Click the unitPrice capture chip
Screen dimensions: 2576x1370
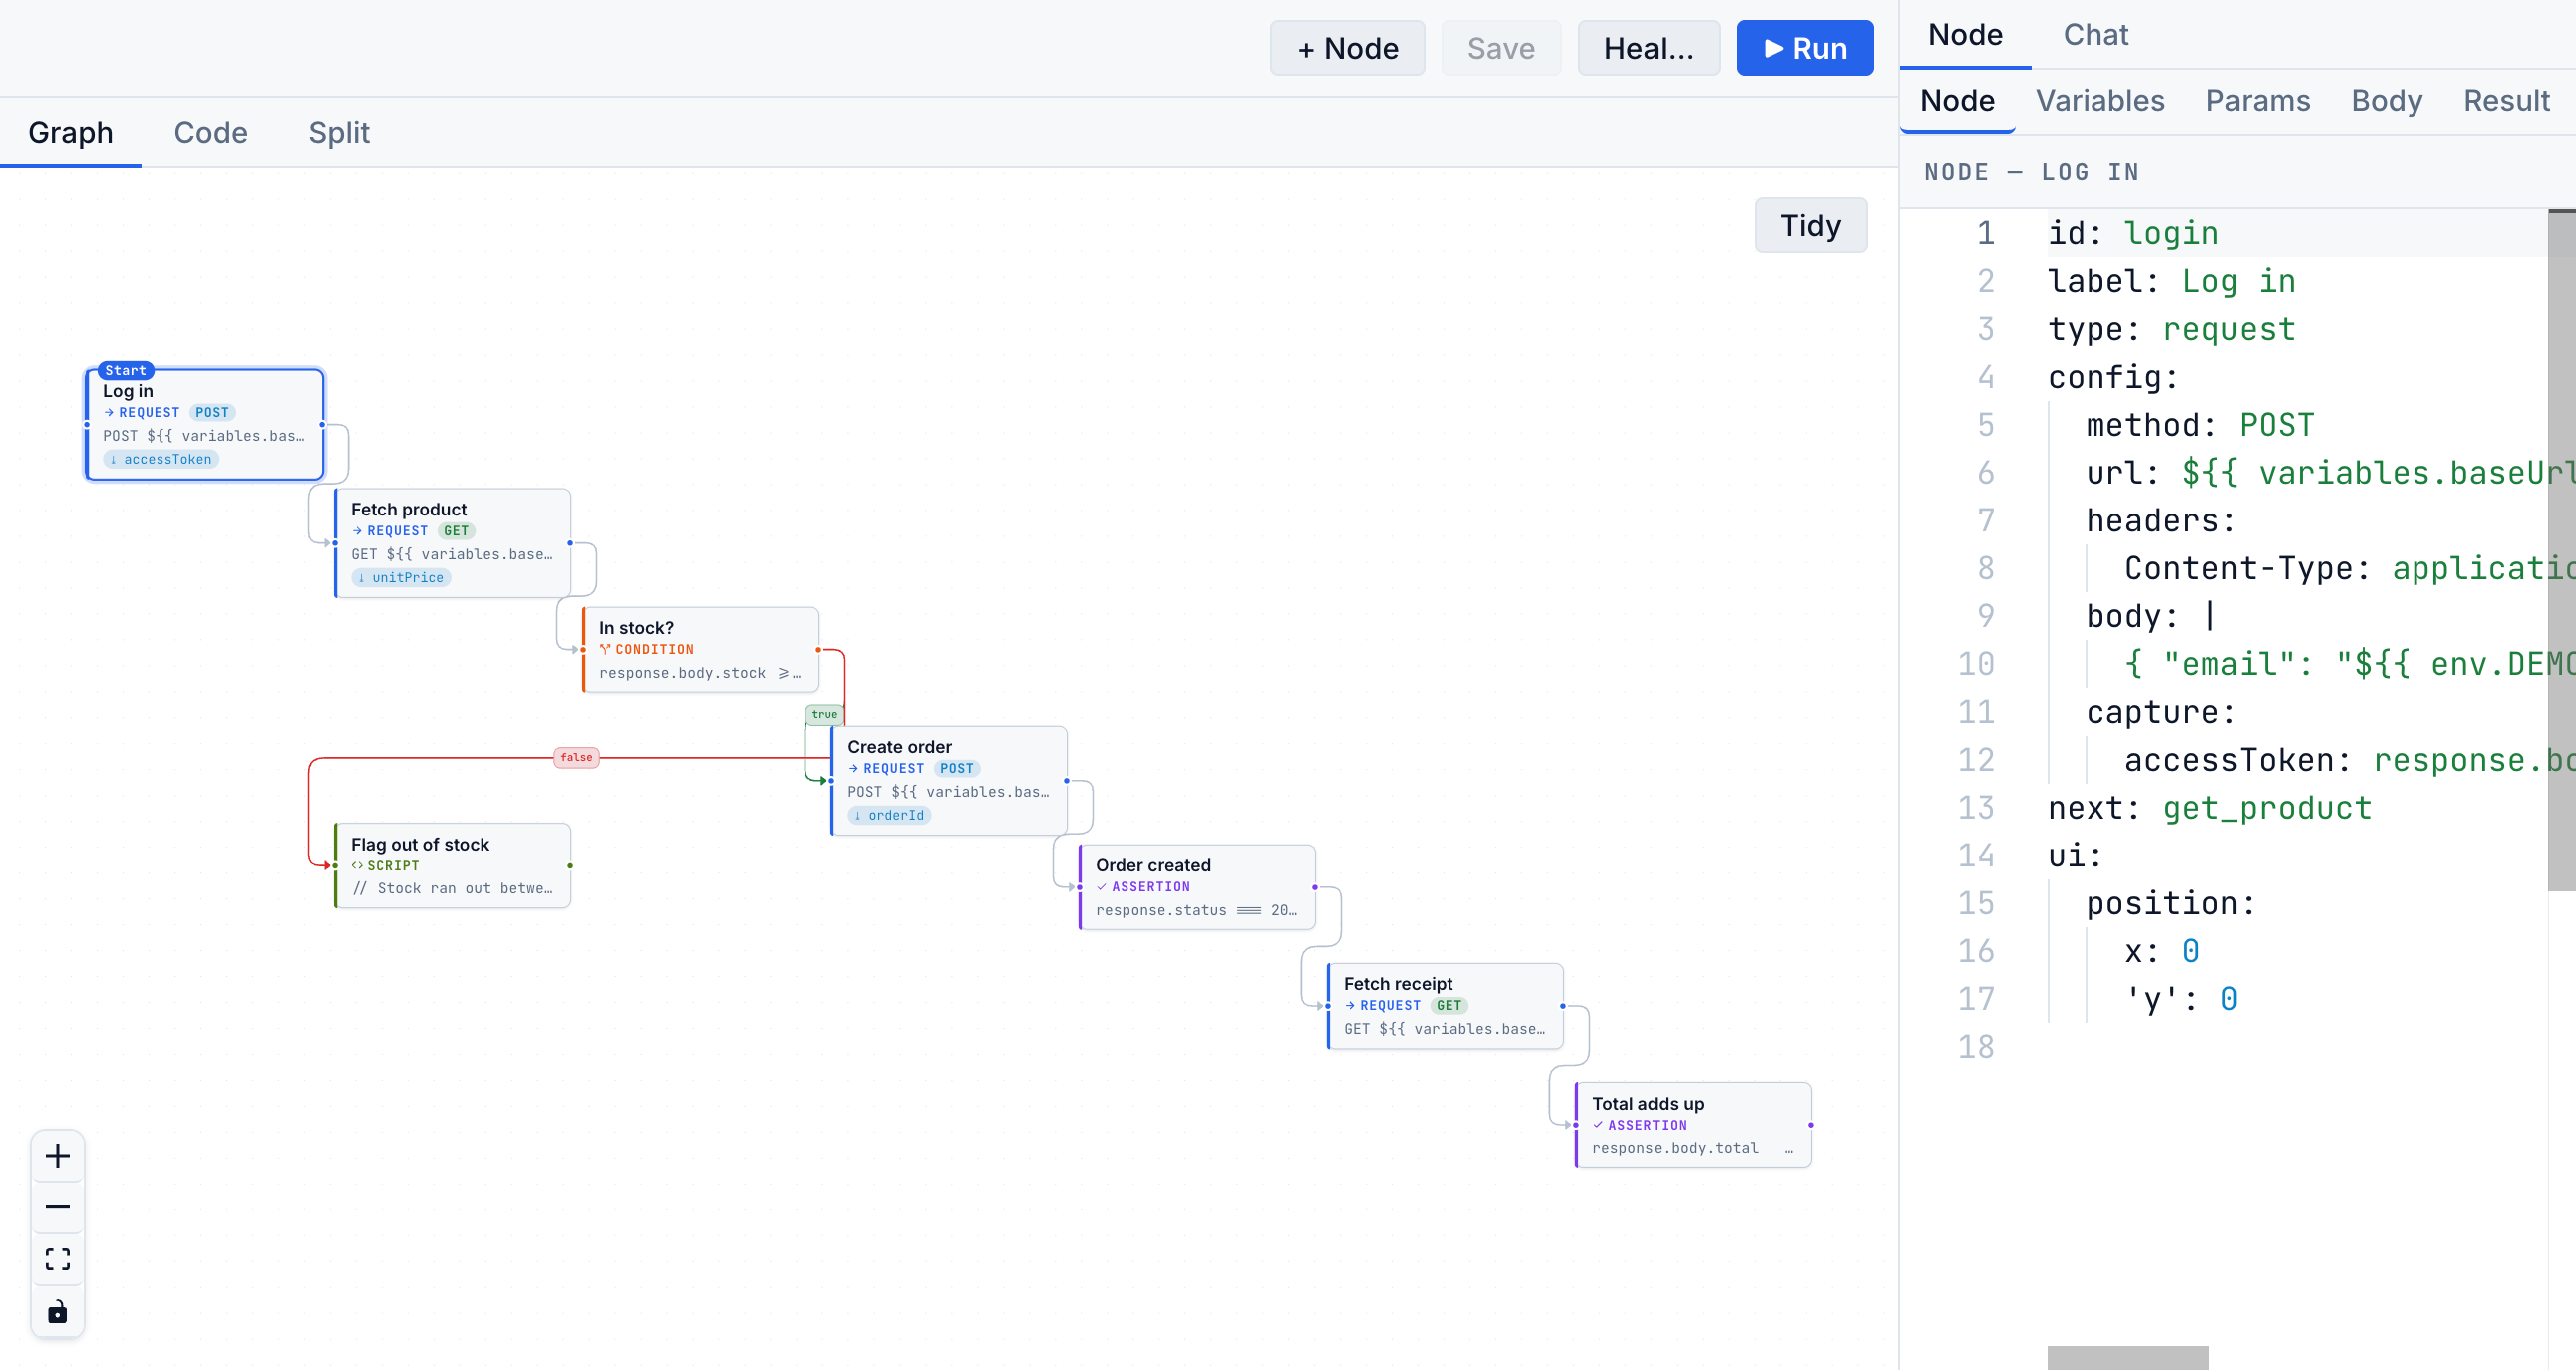[x=401, y=578]
